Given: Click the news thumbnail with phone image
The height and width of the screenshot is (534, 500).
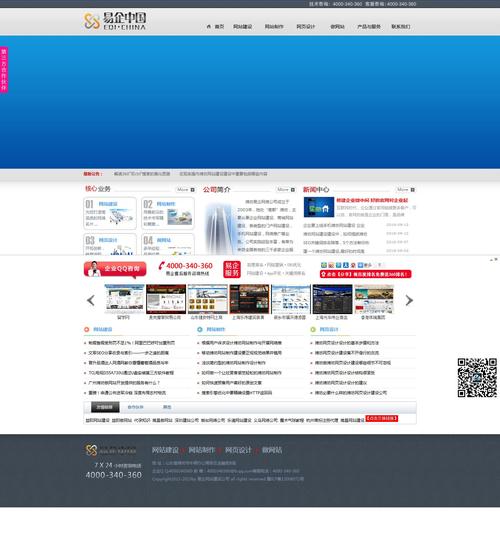Looking at the screenshot, I should click(x=319, y=207).
